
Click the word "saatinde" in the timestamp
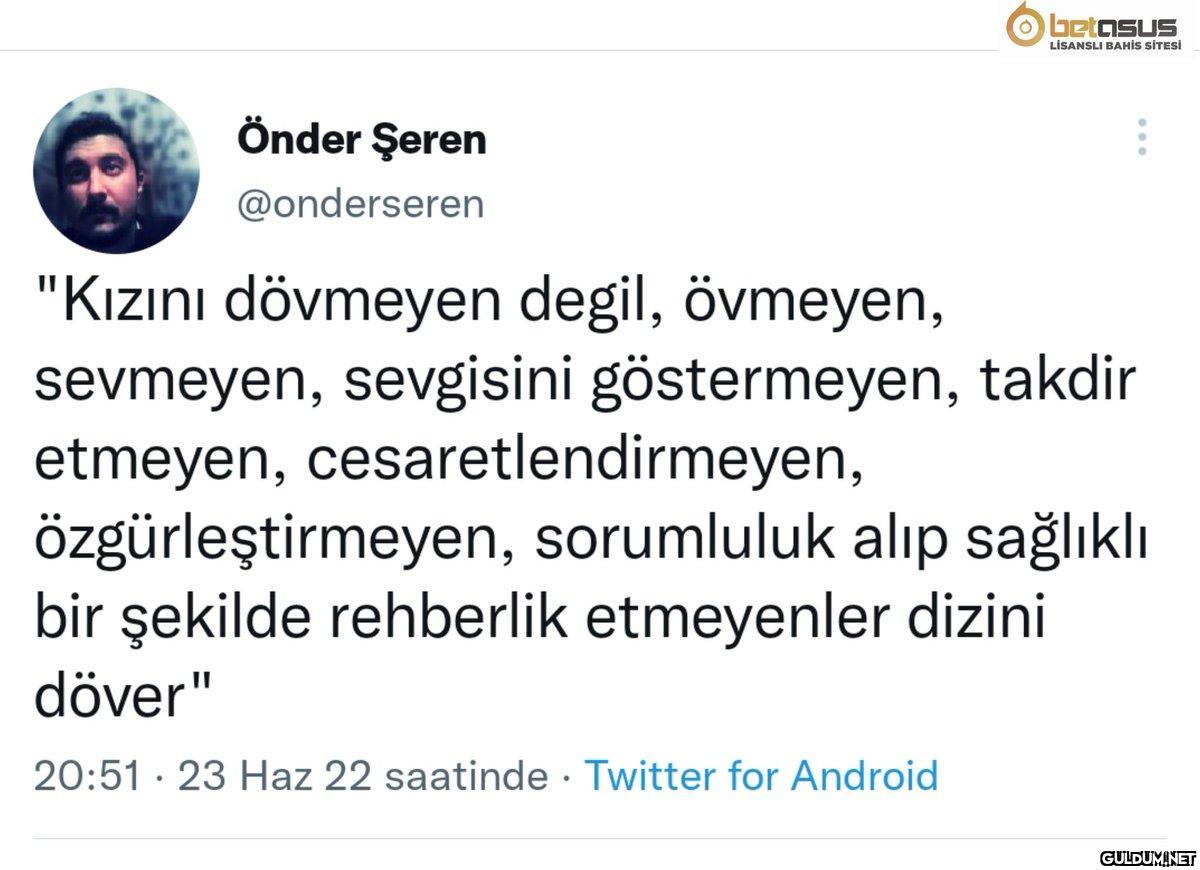click(x=466, y=776)
